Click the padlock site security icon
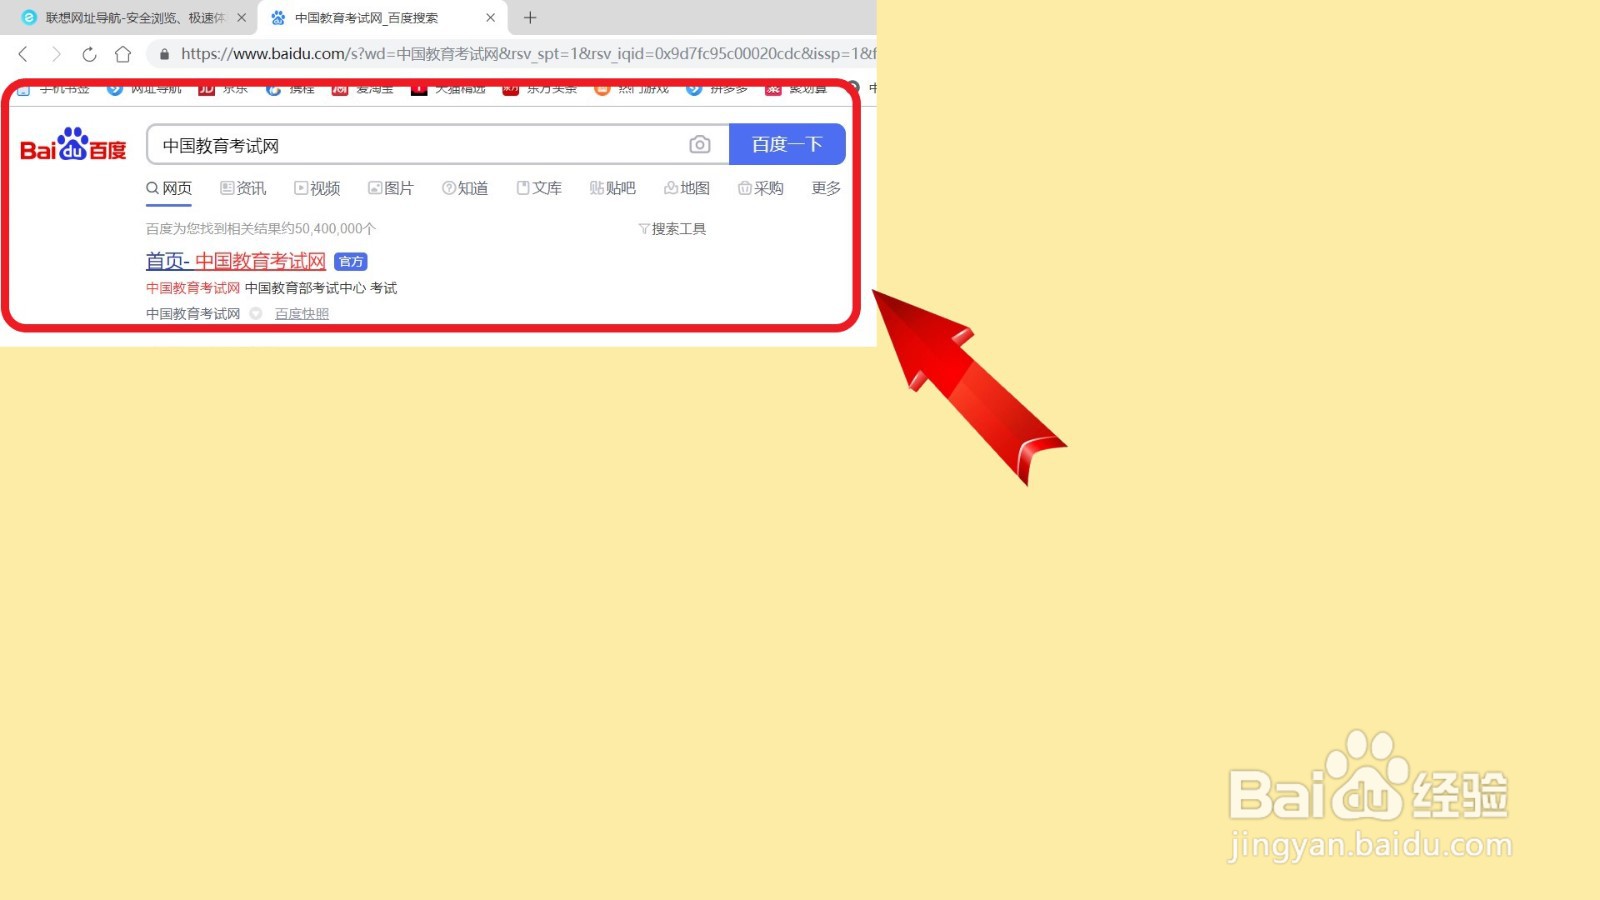This screenshot has height=900, width=1600. (x=165, y=54)
